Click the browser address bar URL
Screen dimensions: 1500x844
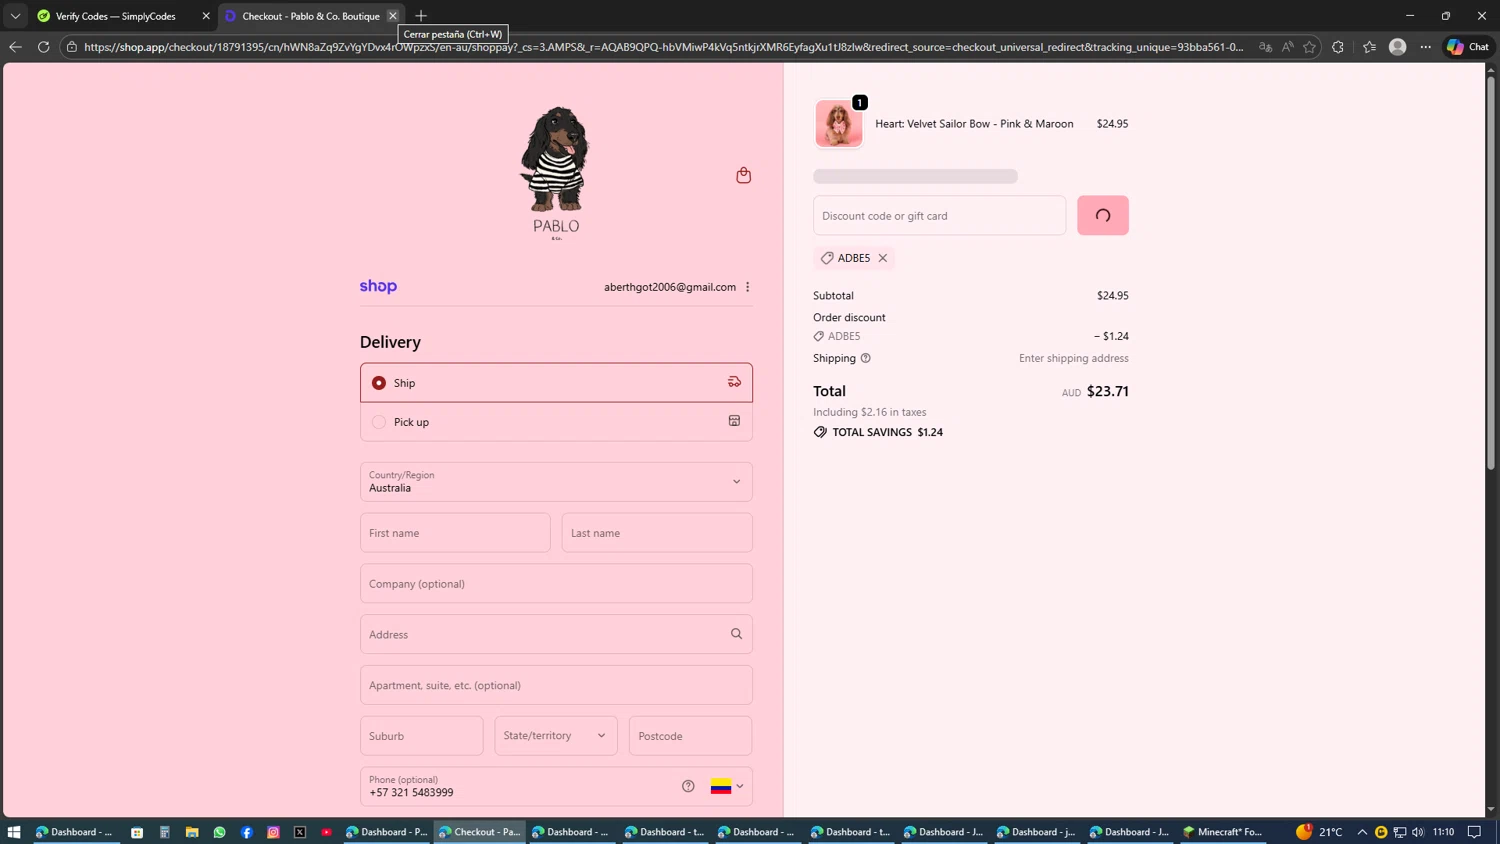tap(664, 47)
